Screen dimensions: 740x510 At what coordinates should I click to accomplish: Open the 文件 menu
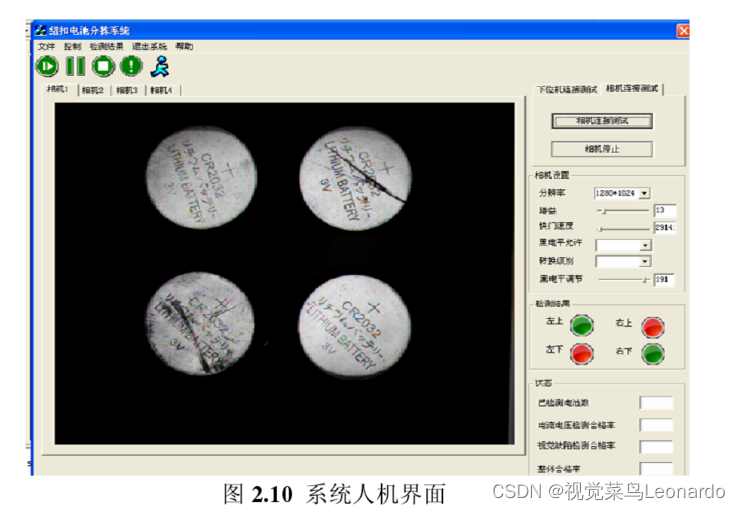(x=46, y=46)
